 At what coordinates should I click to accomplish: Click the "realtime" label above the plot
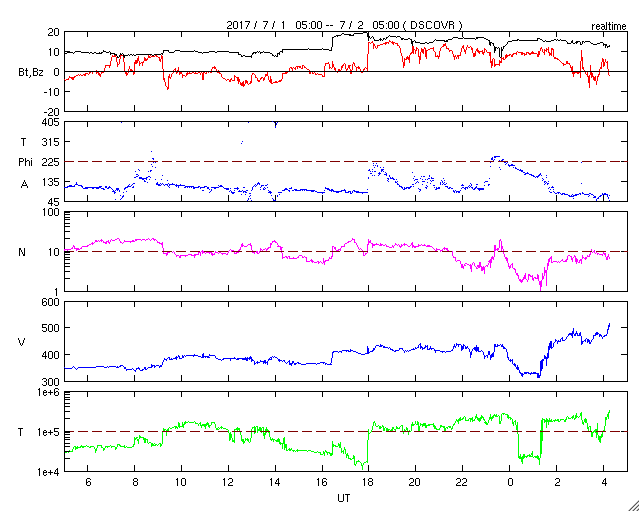point(609,27)
